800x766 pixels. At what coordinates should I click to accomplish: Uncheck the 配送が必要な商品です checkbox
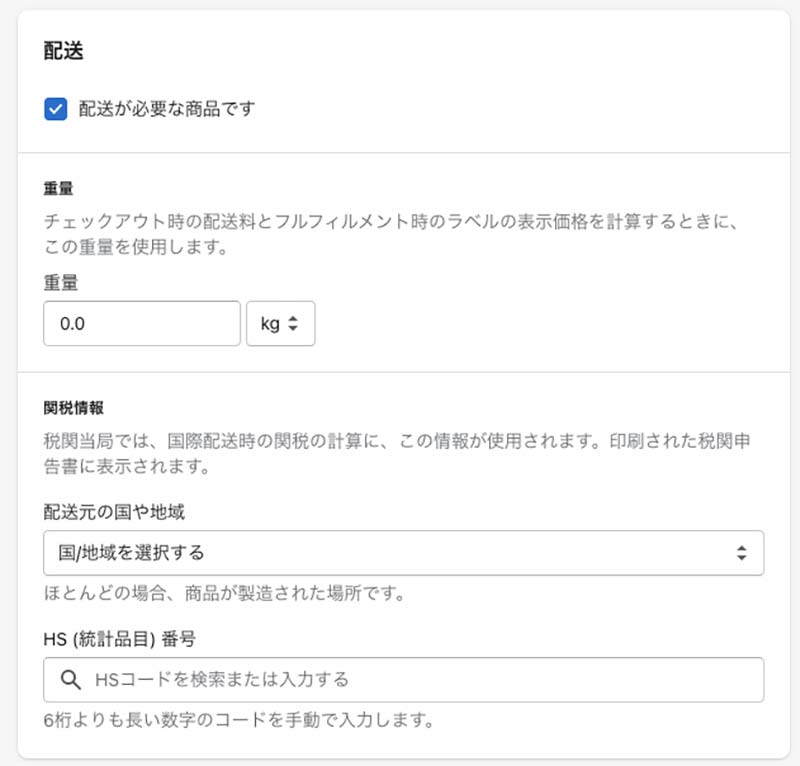point(56,108)
